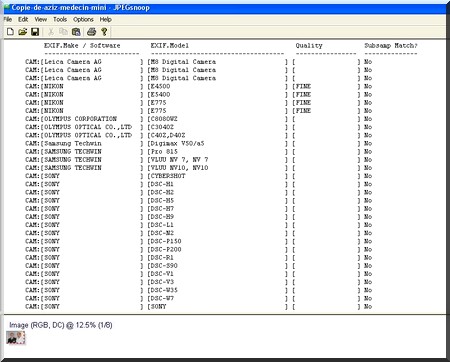This screenshot has height=362, width=450.
Task: Click the 'Quality' column header
Action: 309,46
